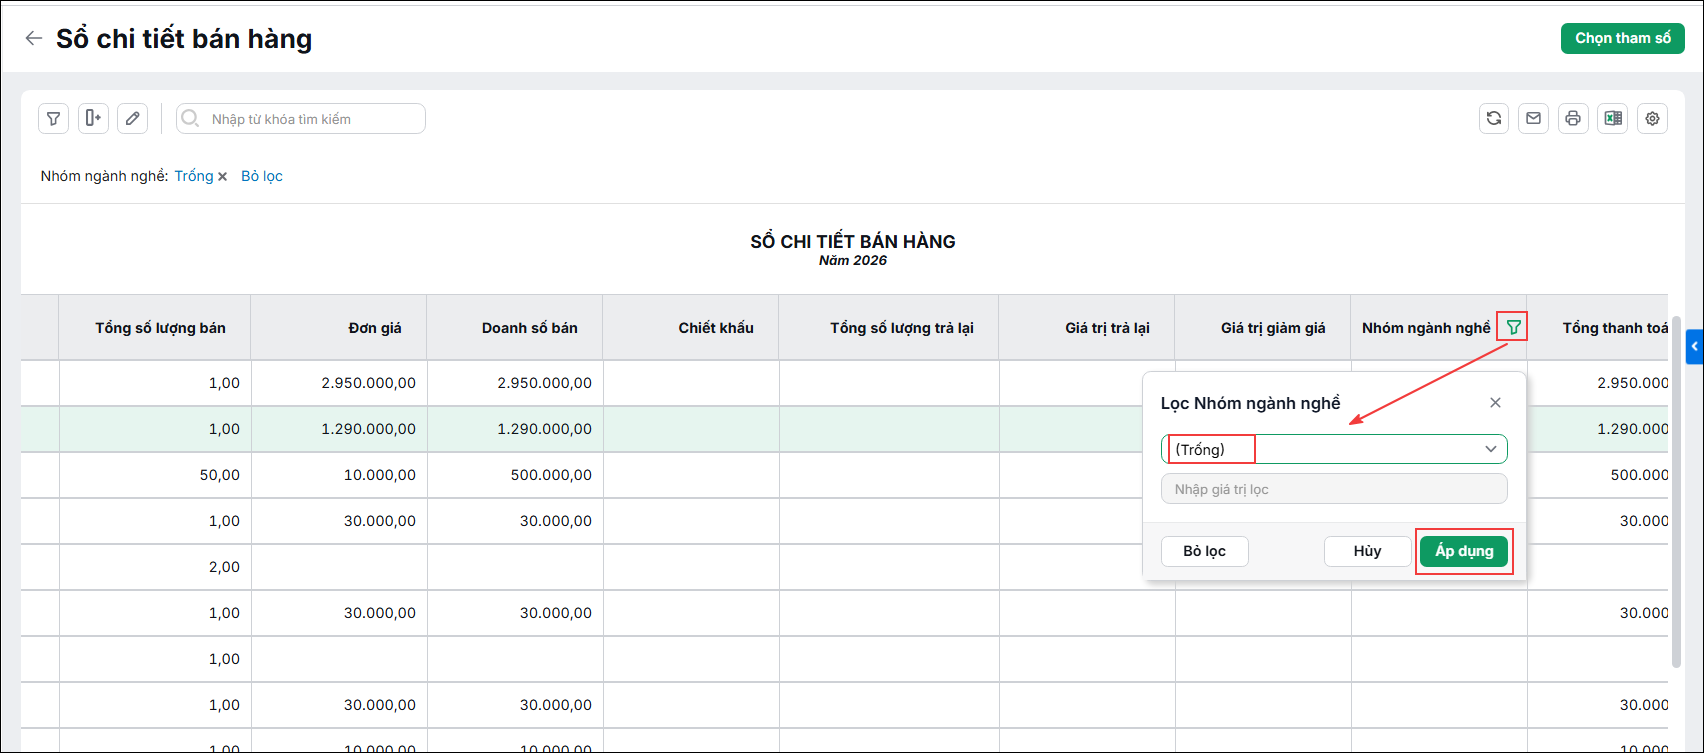Focus the Nhập từ khóa tìm kiếm search box
Image resolution: width=1704 pixels, height=753 pixels.
point(301,118)
